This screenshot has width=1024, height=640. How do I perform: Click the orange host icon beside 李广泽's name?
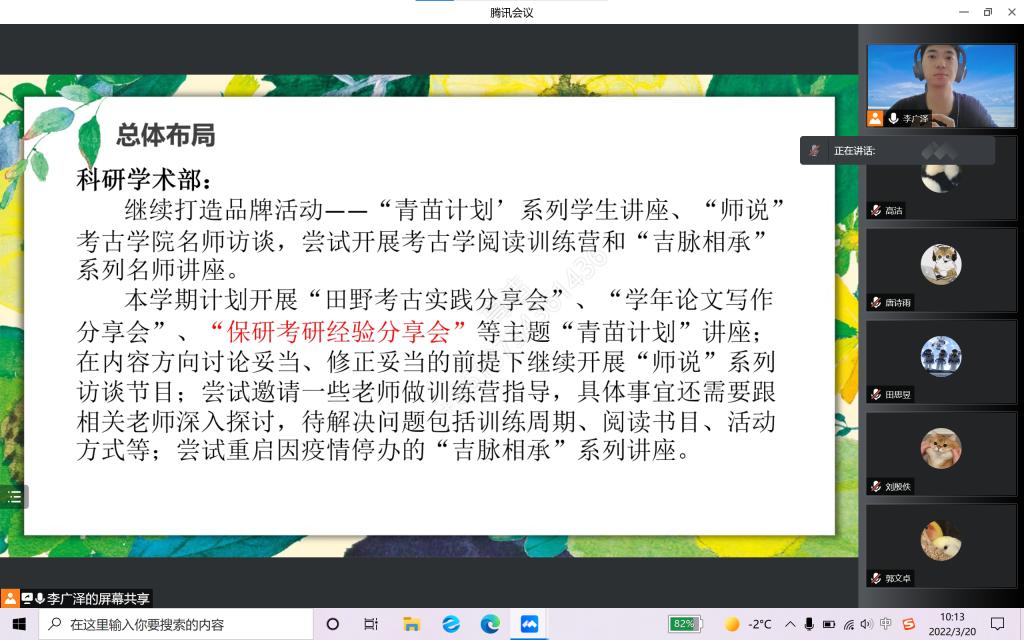coord(875,118)
